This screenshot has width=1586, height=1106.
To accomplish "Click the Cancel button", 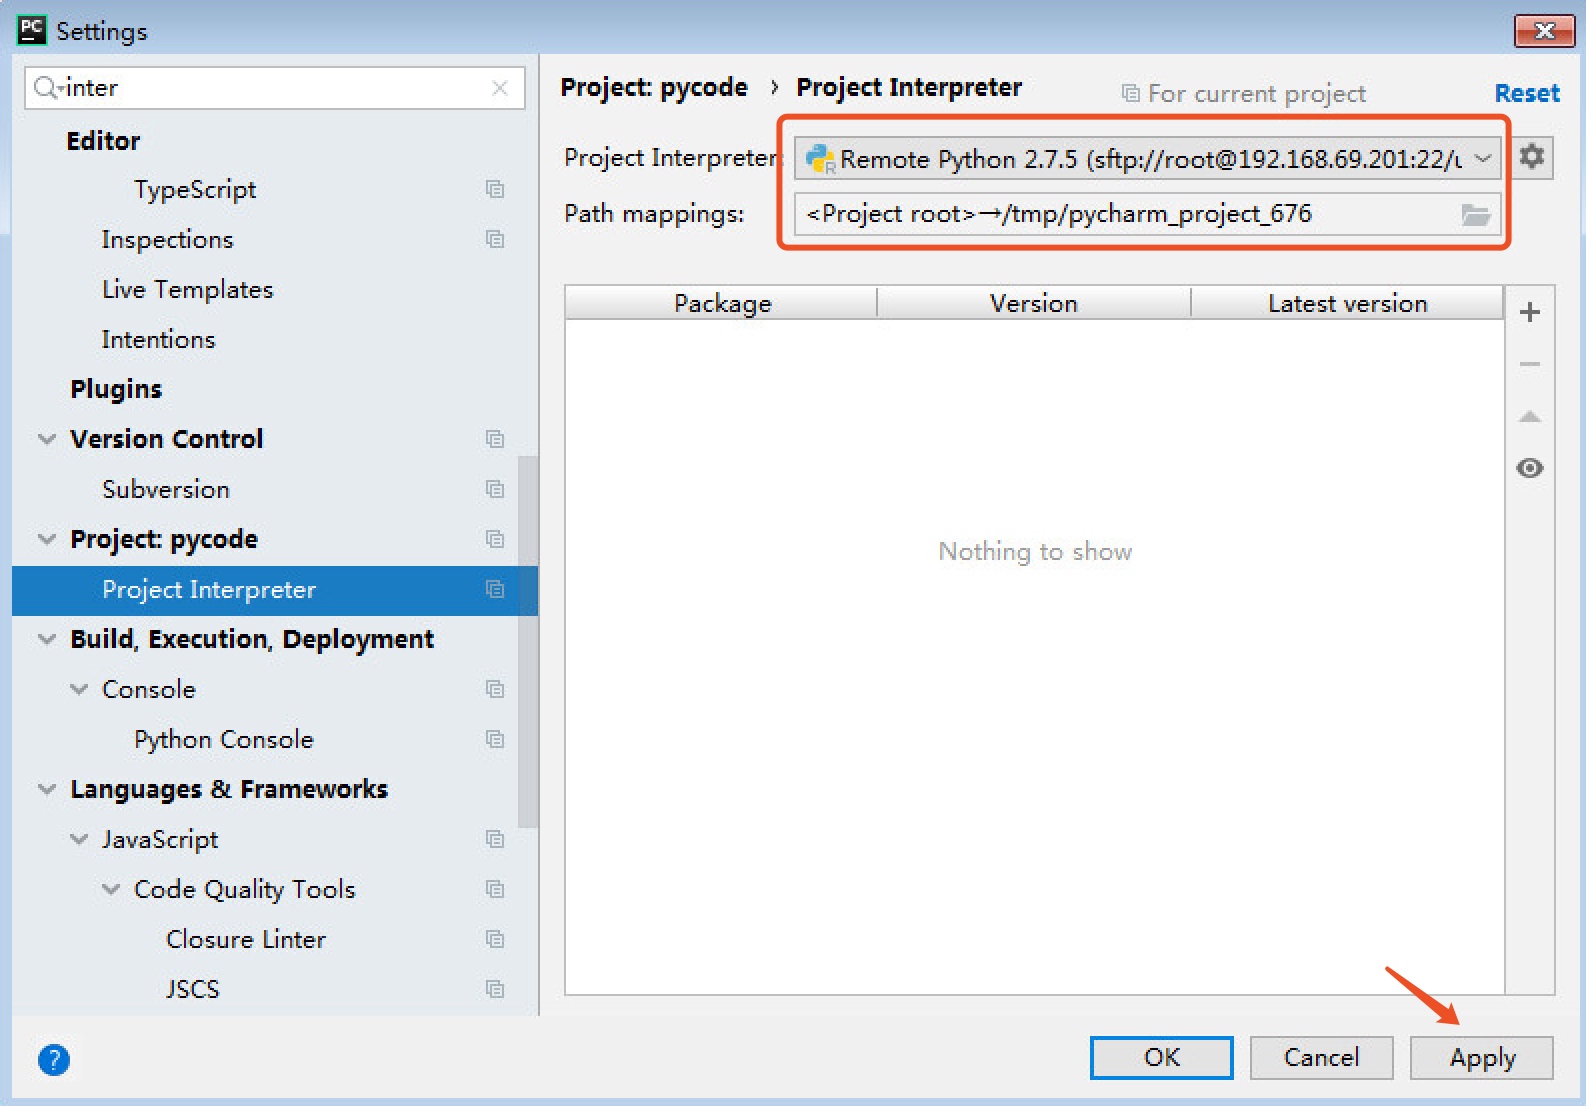I will tap(1321, 1058).
